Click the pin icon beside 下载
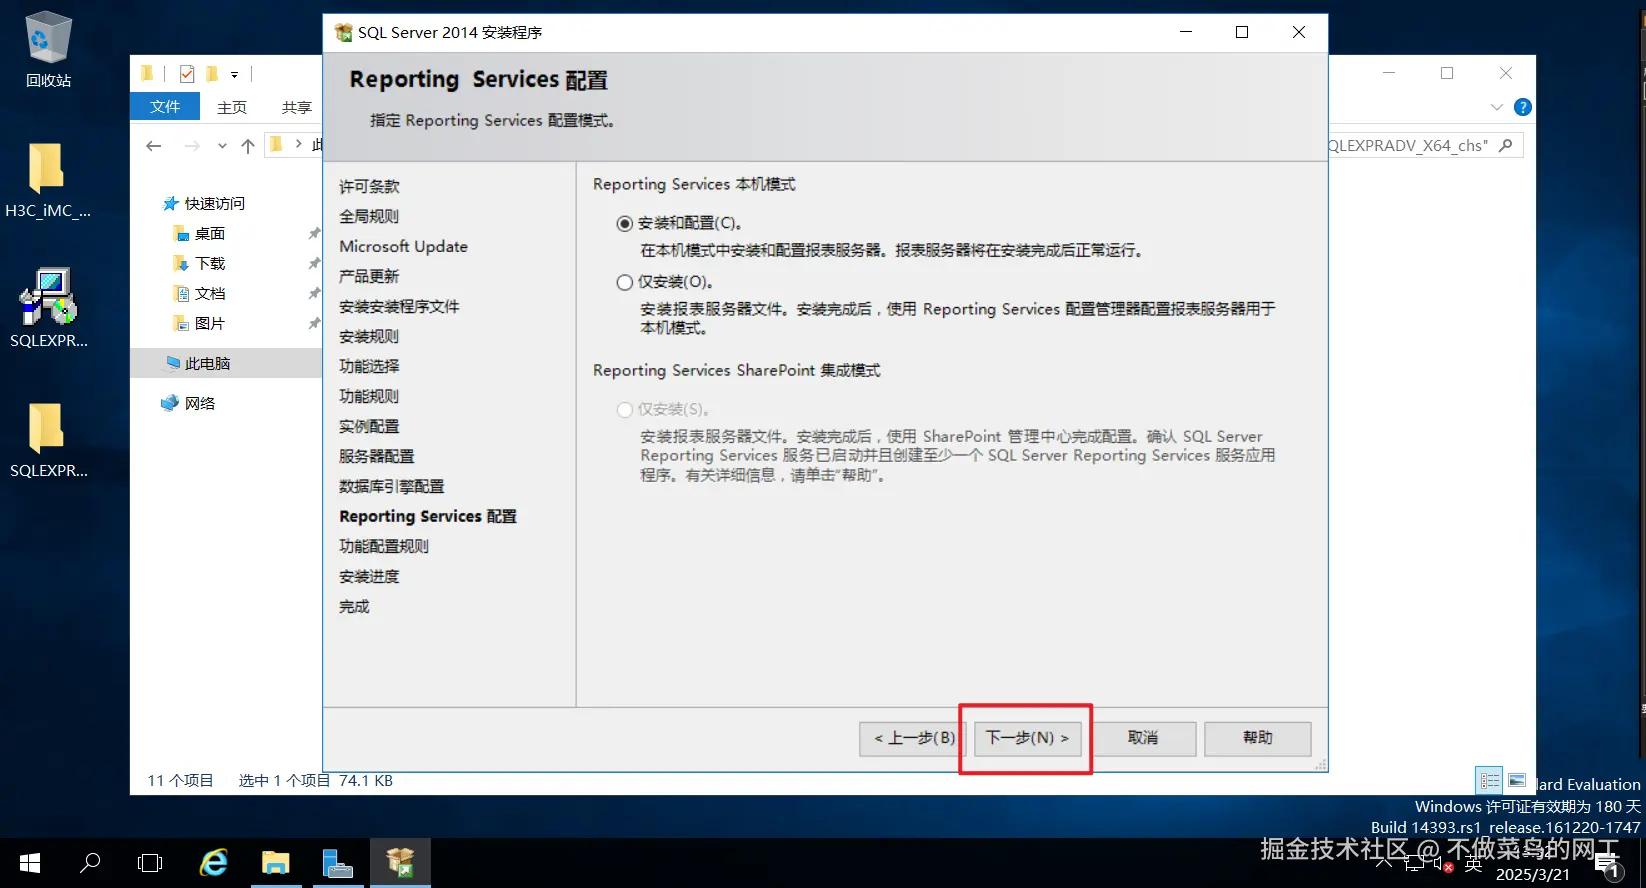The image size is (1646, 888). coord(314,263)
